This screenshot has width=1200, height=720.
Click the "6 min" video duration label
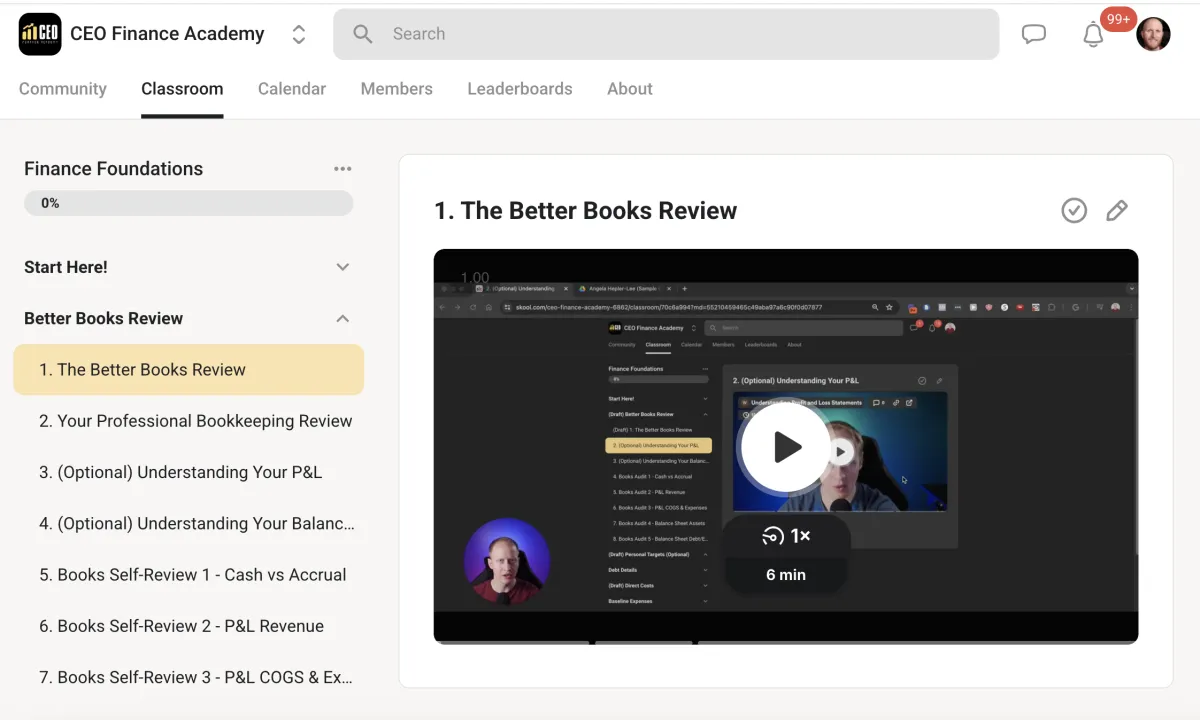[x=786, y=574]
